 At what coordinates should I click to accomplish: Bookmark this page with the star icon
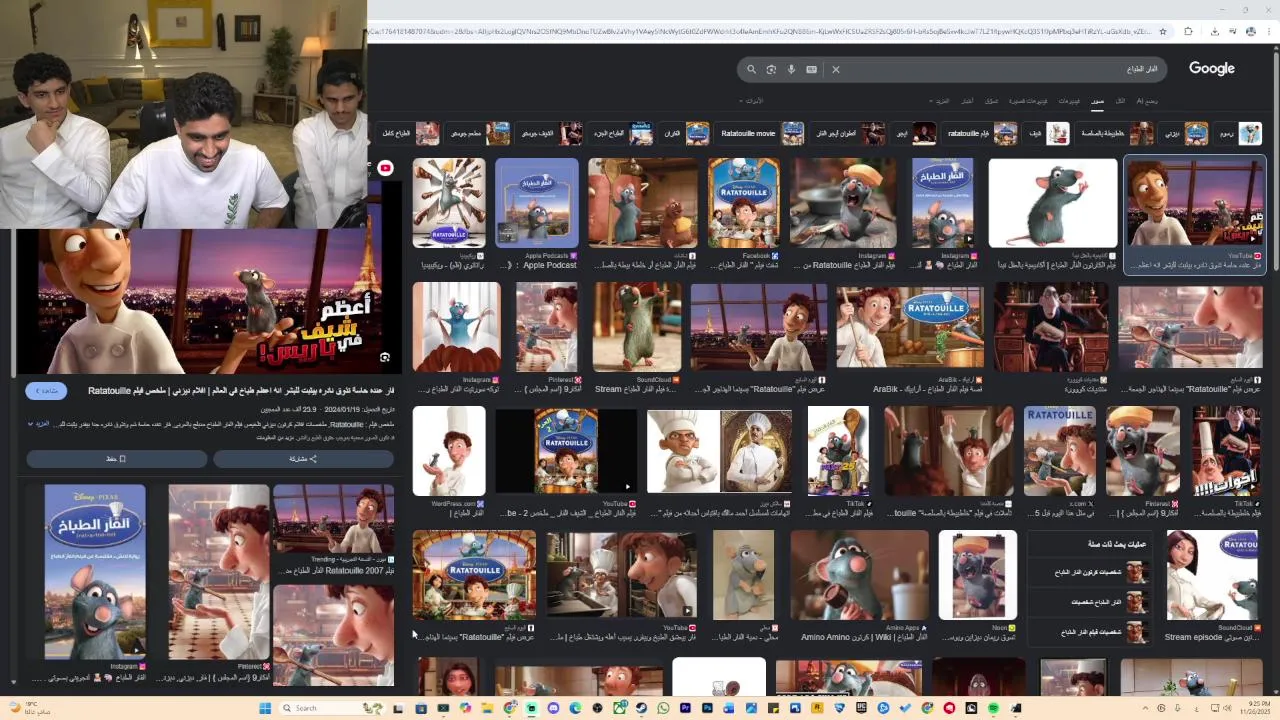coord(1162,31)
